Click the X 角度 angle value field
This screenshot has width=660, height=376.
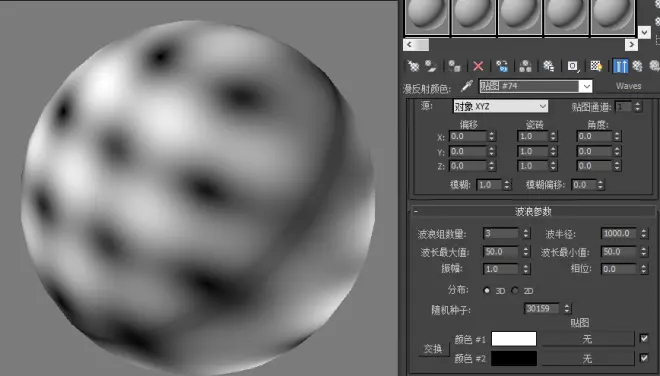coord(594,136)
